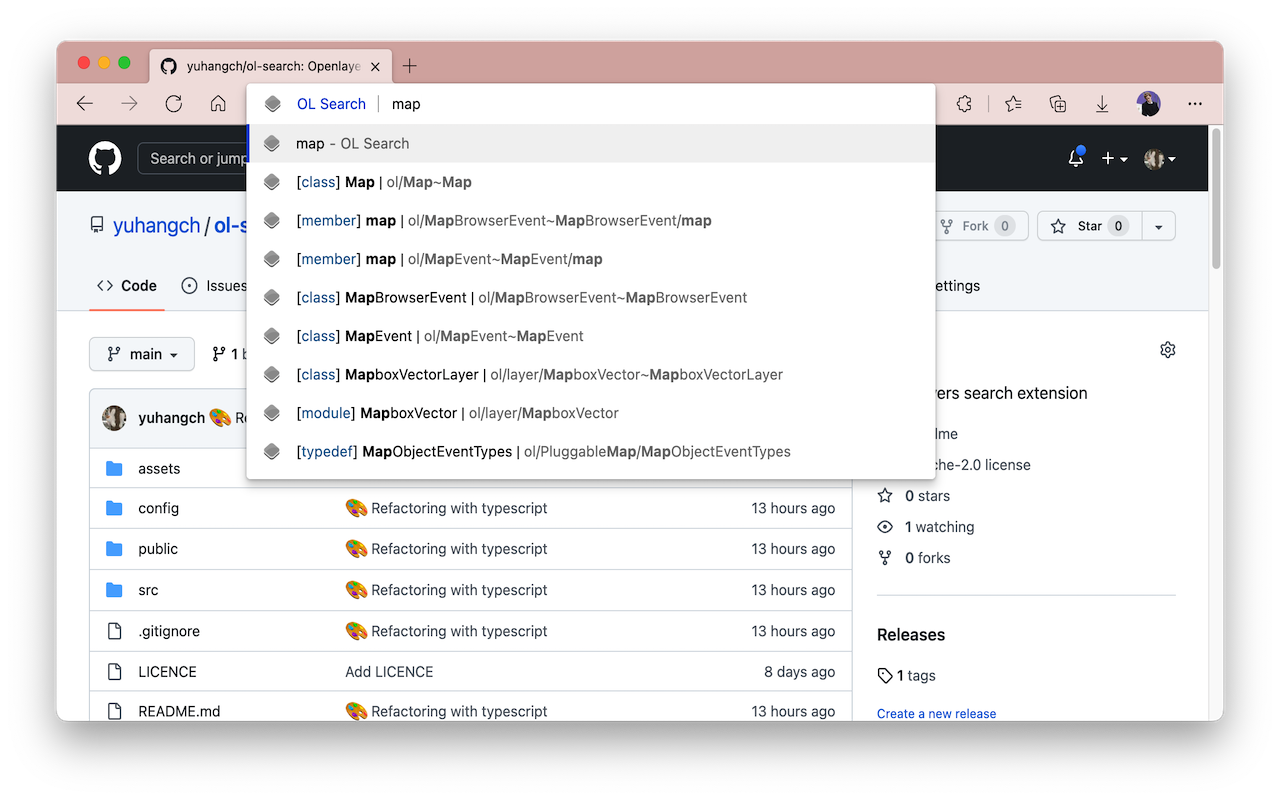This screenshot has height=800, width=1280.
Task: Click the public folder icon
Action: [114, 549]
